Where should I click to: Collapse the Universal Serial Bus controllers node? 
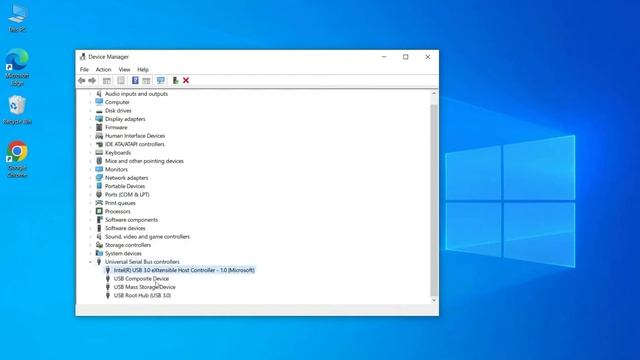pos(90,262)
